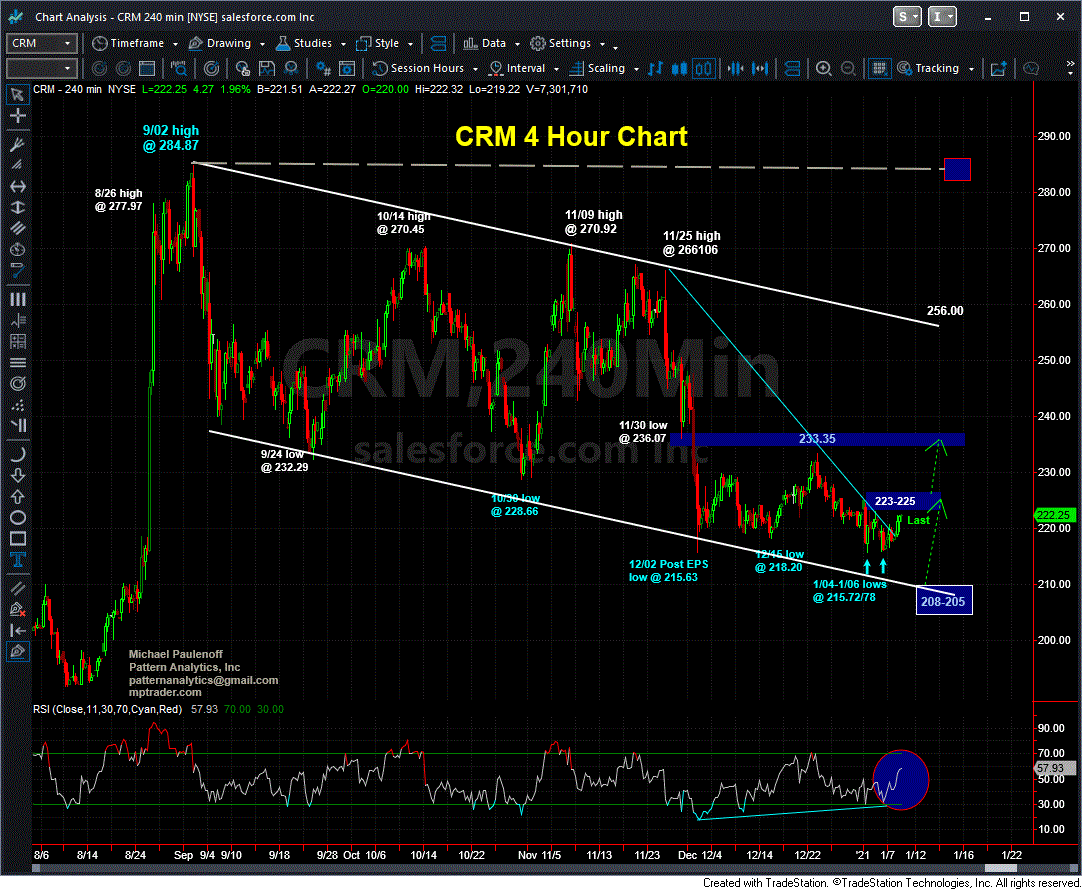Pick the horizontal double-arrow drawing tool
This screenshot has height=889, width=1082.
click(x=19, y=186)
